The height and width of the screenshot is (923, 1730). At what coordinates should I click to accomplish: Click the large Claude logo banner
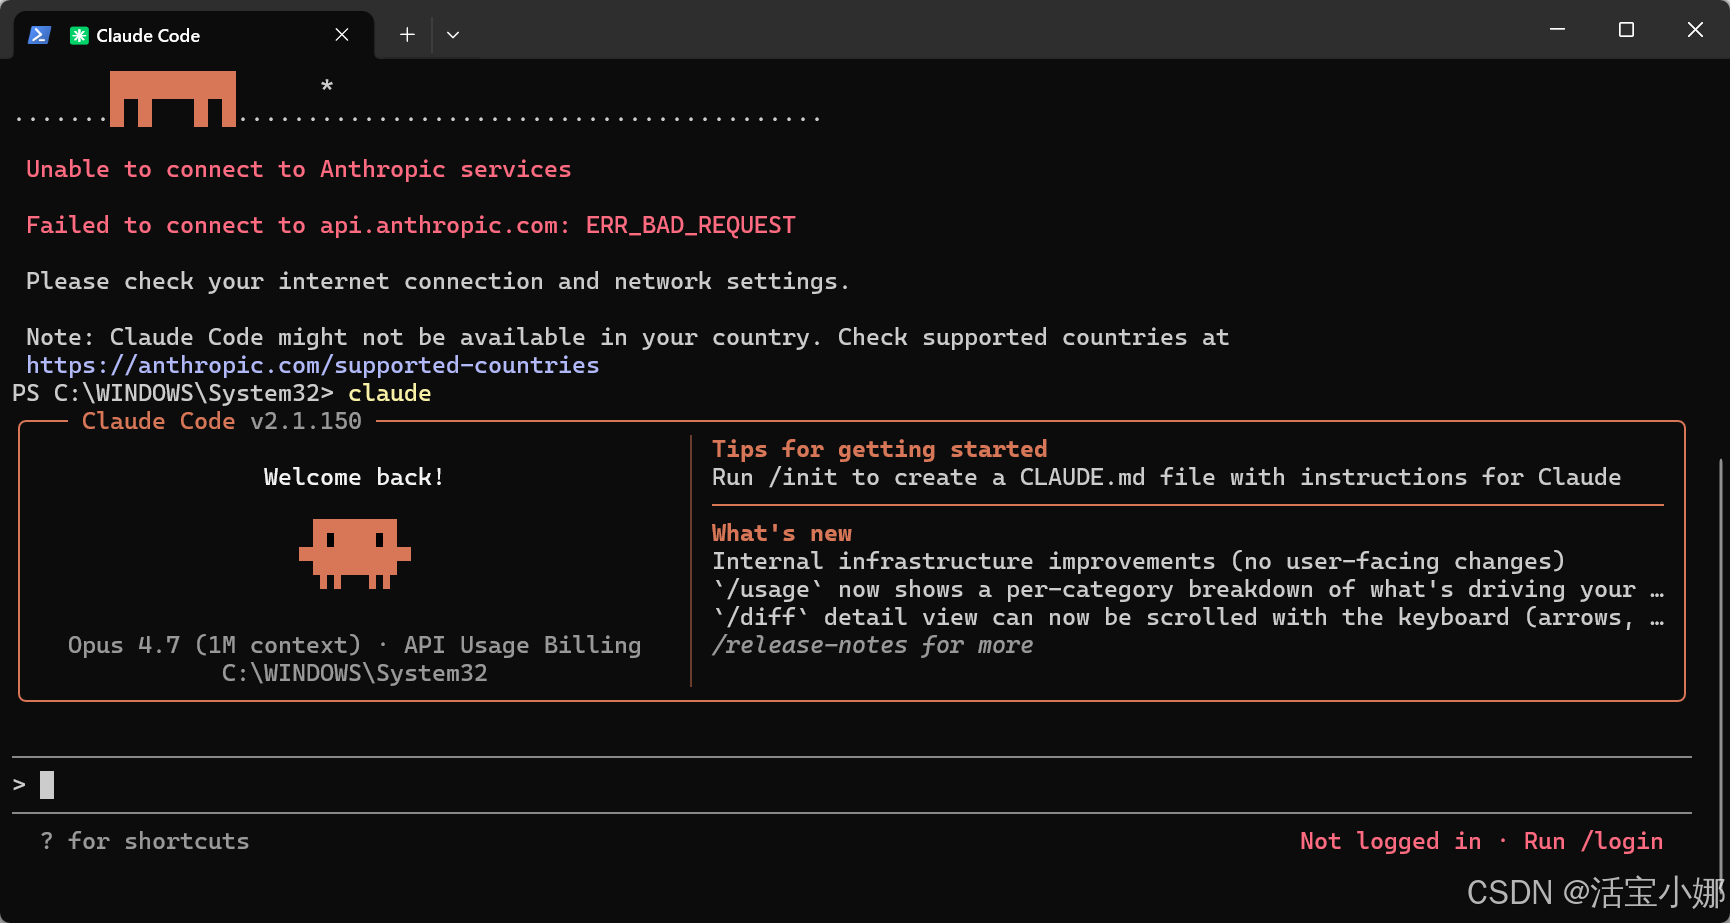click(x=173, y=99)
